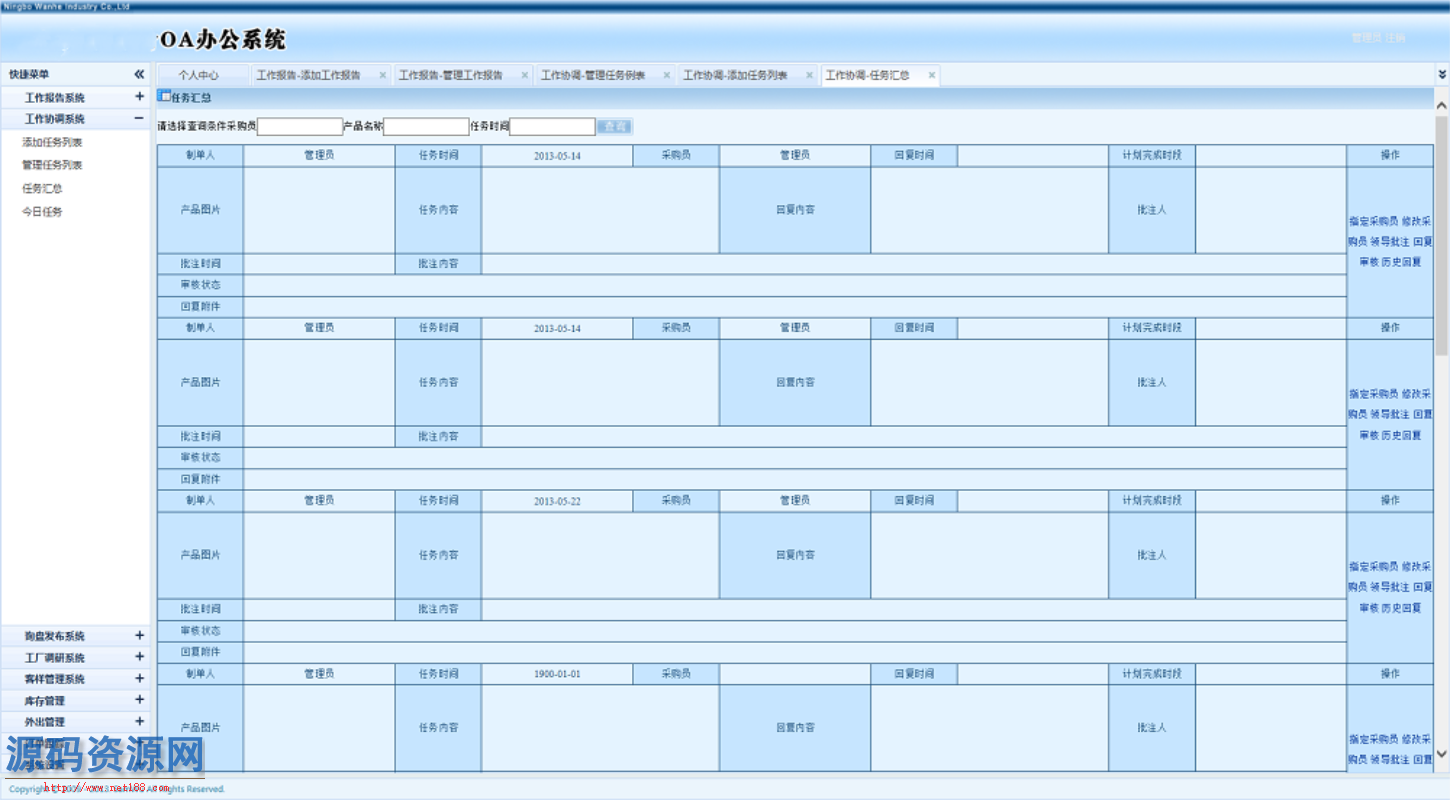Collapse the 快捷菜单 sidebar with double-chevron icon
The height and width of the screenshot is (800, 1450).
139,75
